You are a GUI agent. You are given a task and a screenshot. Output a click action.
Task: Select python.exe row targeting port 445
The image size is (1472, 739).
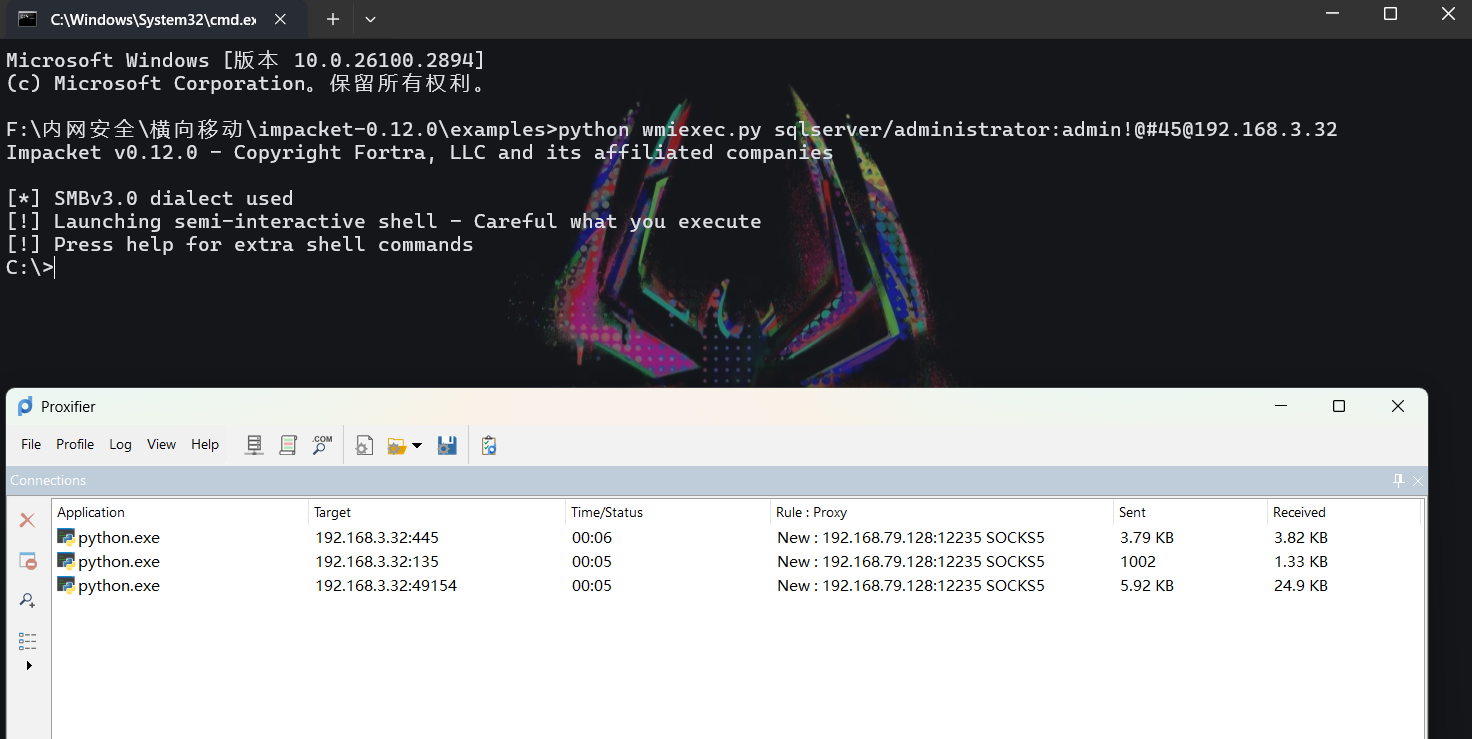736,537
